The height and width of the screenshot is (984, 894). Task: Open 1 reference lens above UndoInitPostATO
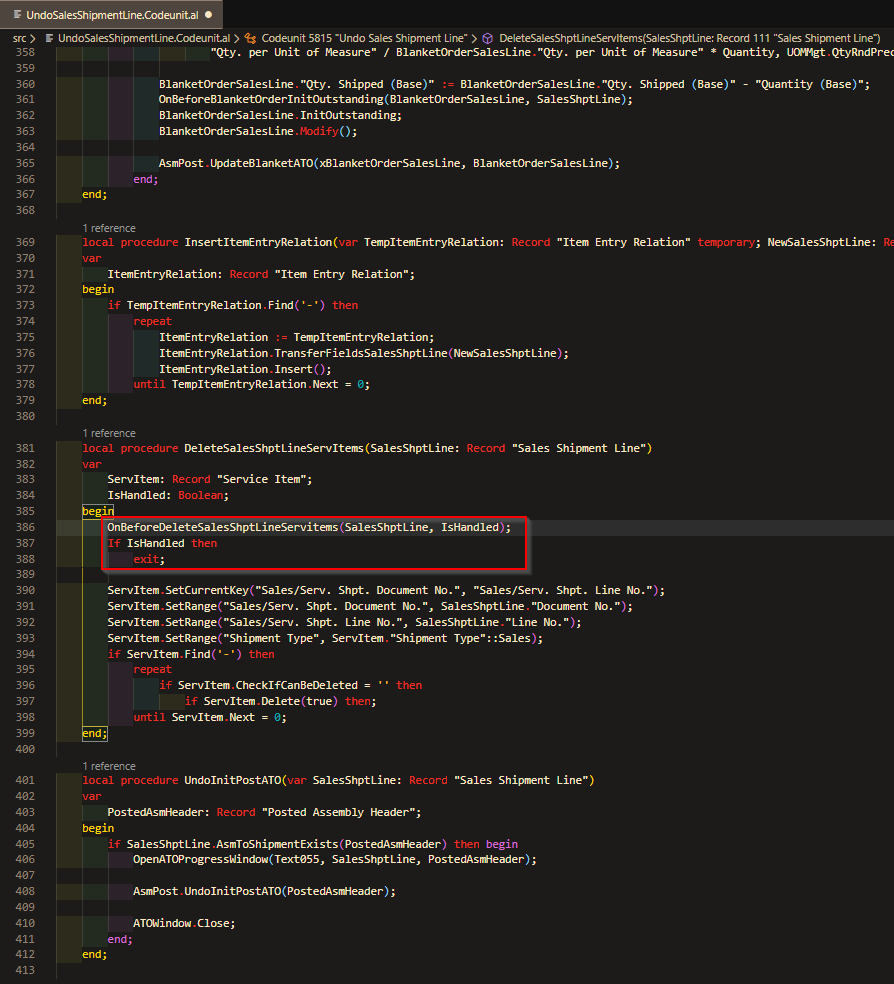tap(109, 766)
